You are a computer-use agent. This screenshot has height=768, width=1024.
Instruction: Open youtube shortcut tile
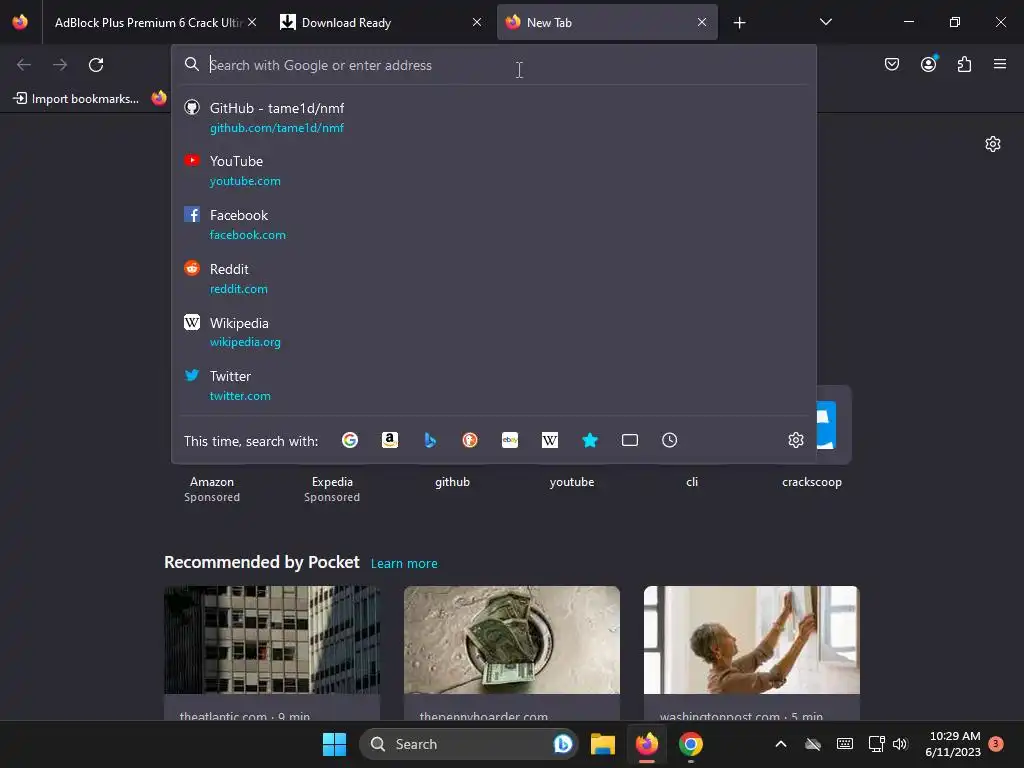coord(572,482)
